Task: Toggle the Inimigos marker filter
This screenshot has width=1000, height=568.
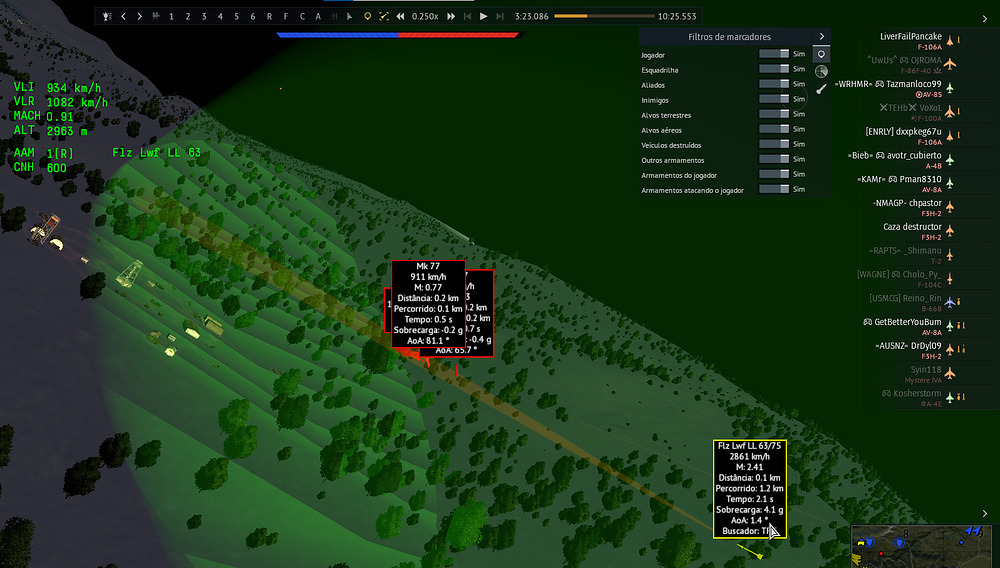Action: 774,99
